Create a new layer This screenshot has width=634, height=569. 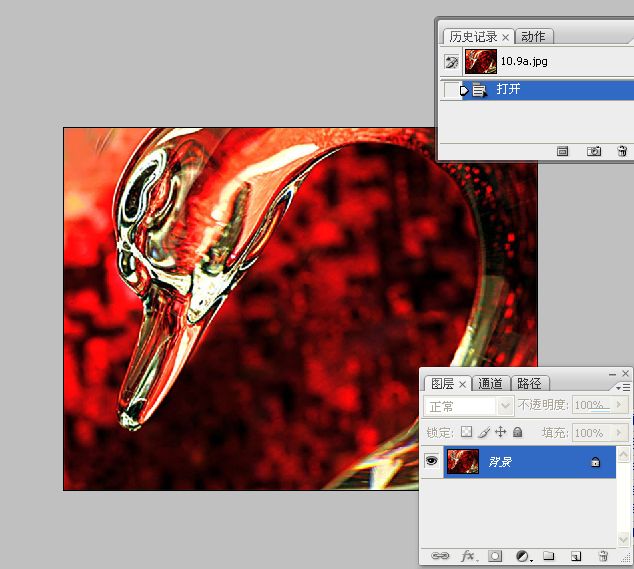pos(576,556)
